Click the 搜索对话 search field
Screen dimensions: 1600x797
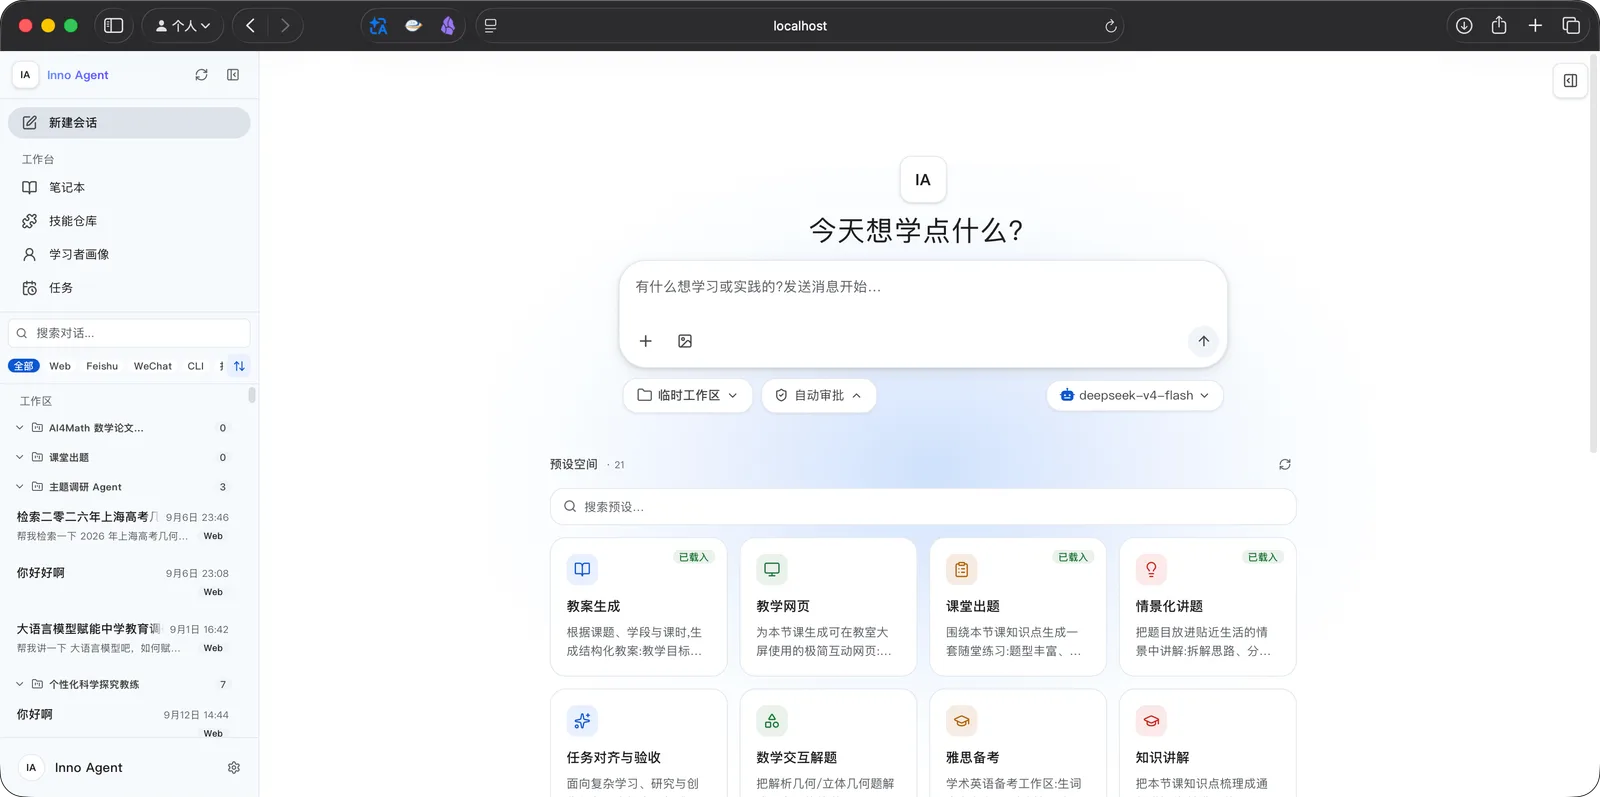click(129, 333)
